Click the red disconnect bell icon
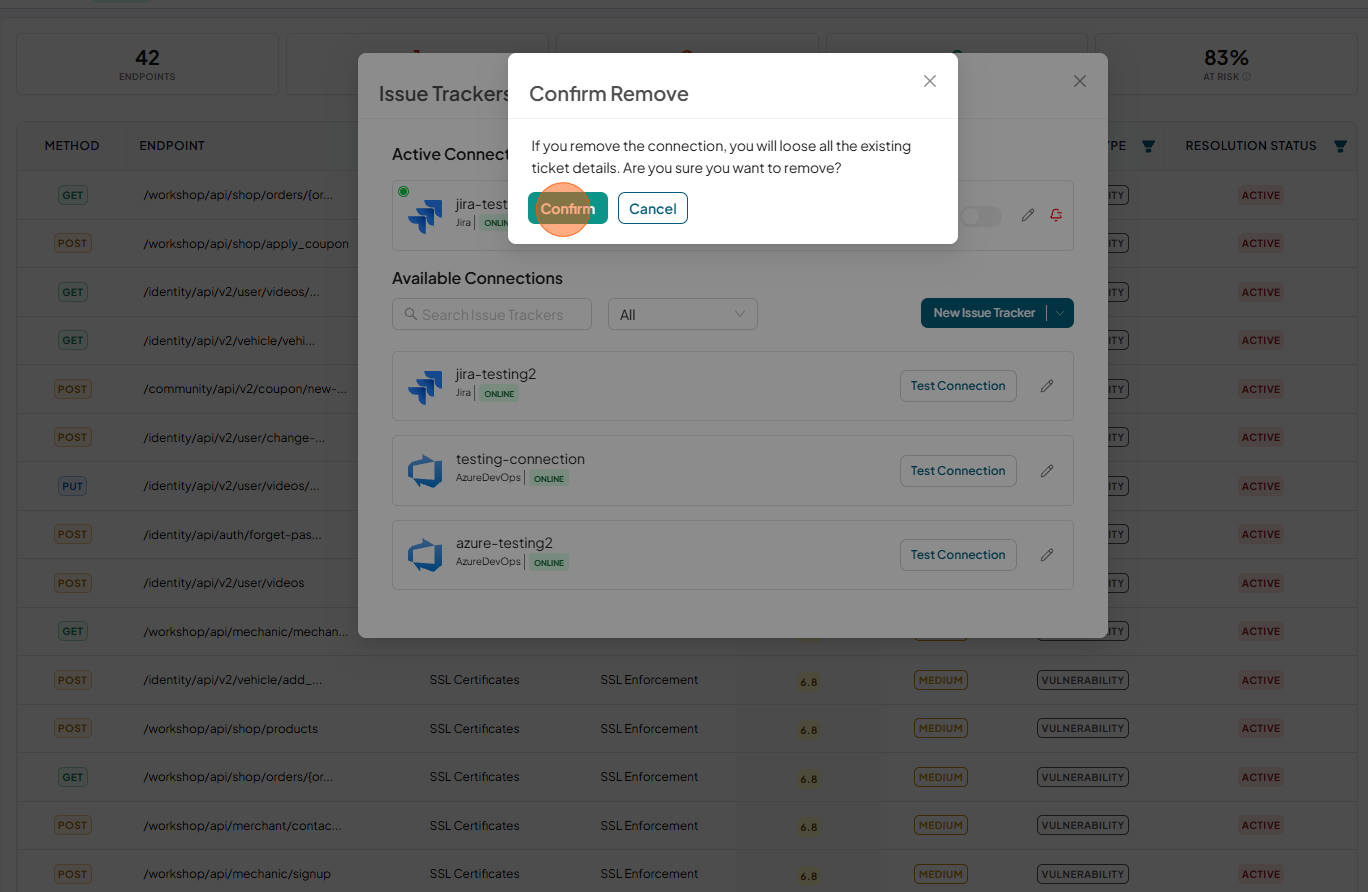The height and width of the screenshot is (892, 1368). (1057, 215)
